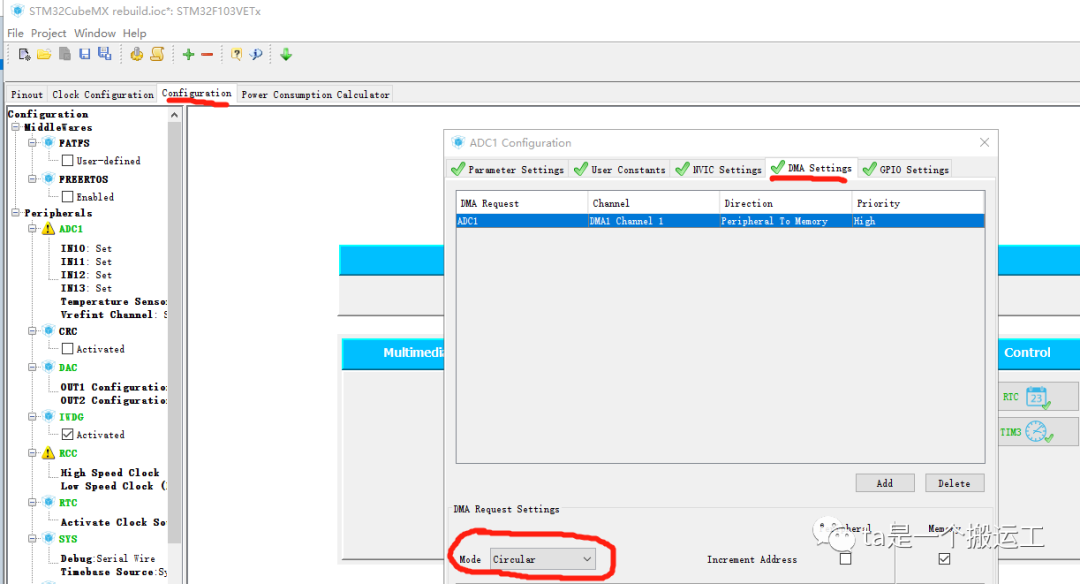Viewport: 1080px width, 584px height.
Task: Collapse the FATFS tree expander
Action: (32, 143)
